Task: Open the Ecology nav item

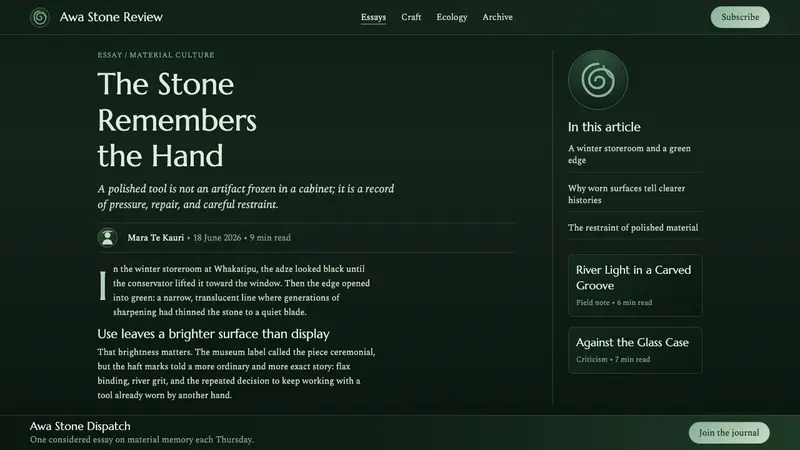Action: coord(452,17)
